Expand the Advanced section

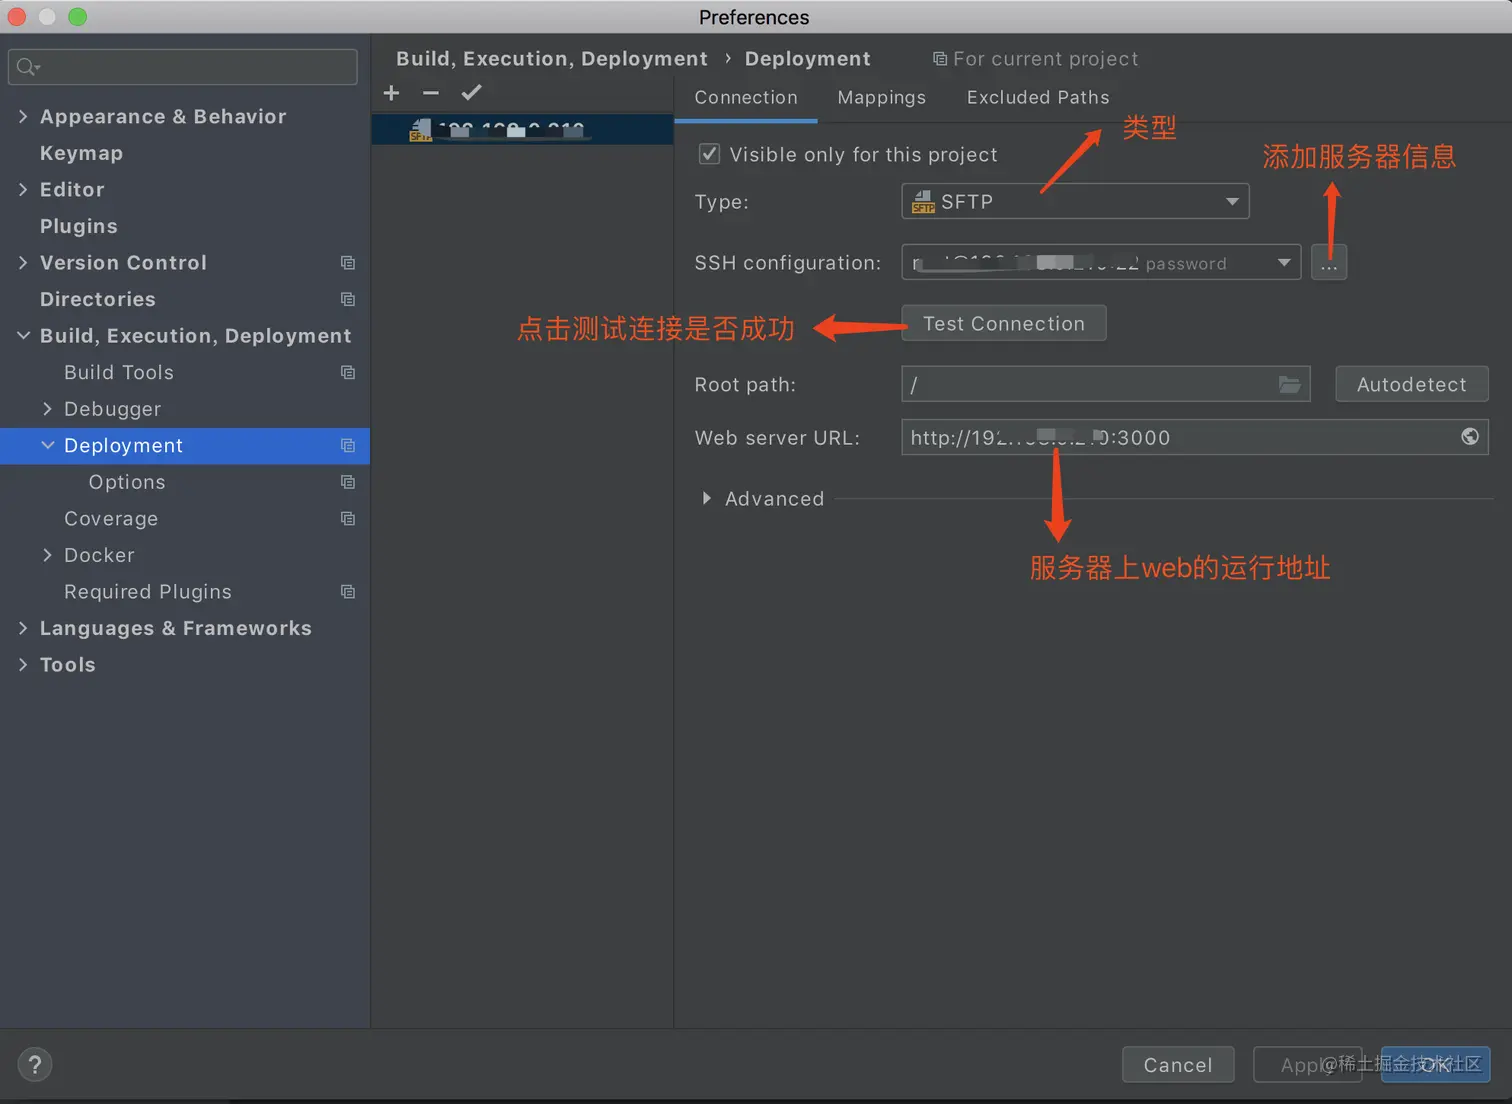(x=706, y=498)
